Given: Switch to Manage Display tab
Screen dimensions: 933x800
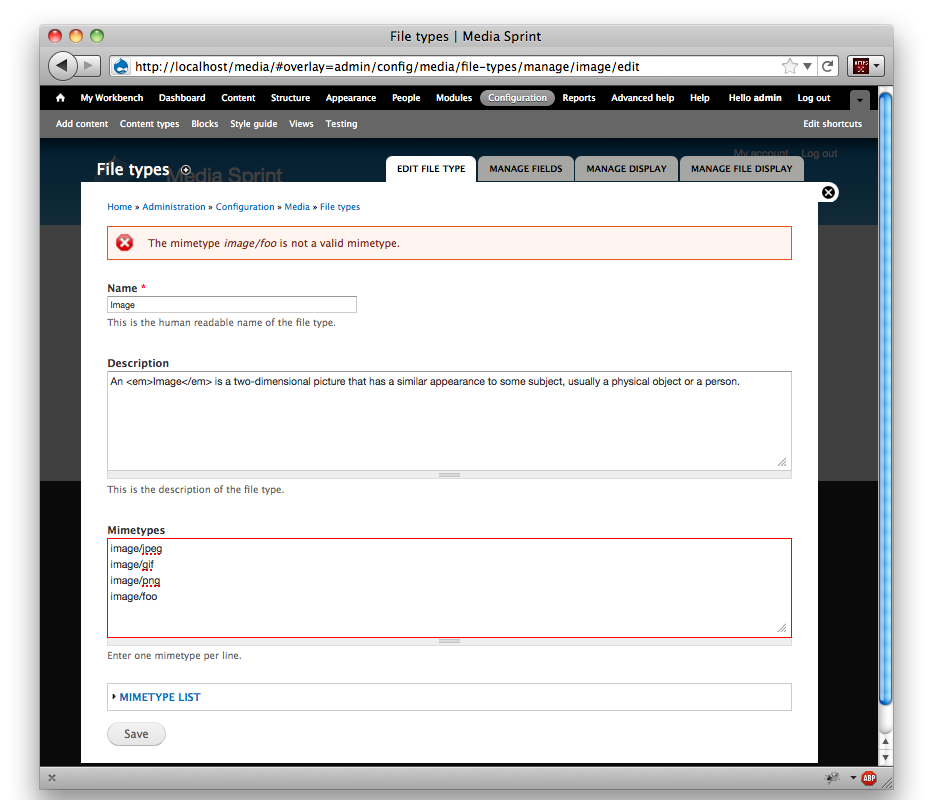Looking at the screenshot, I should click(626, 168).
